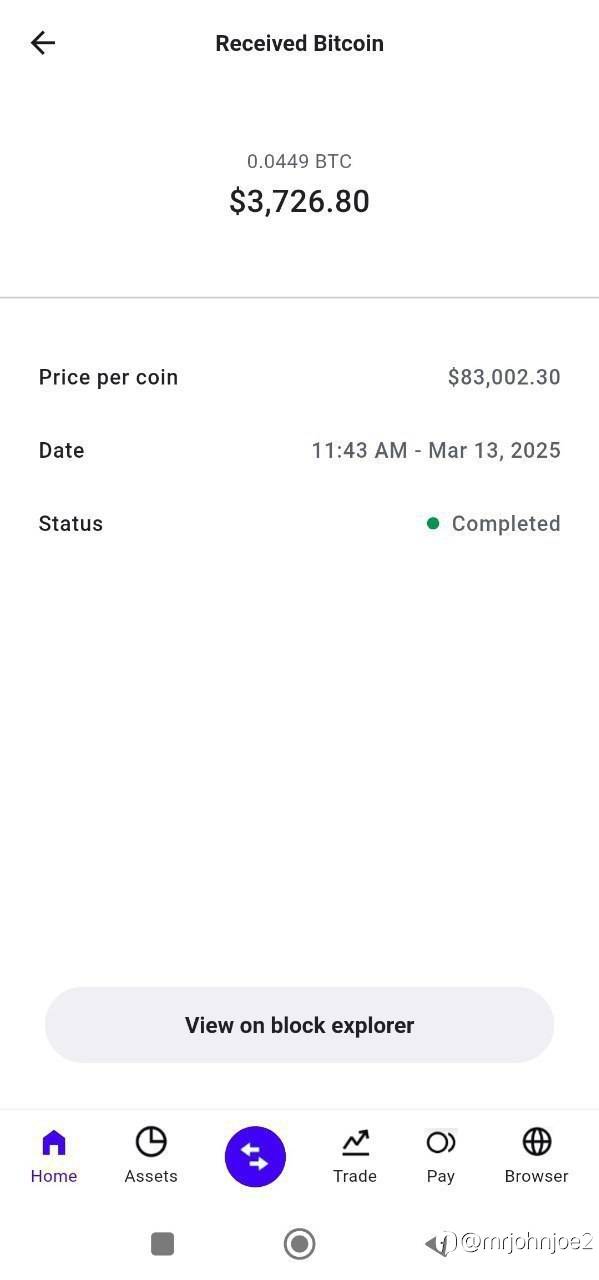Tap the date 11:43 AM - Mar 13, 2025
Viewport: 599px width, 1280px height.
[x=436, y=450]
